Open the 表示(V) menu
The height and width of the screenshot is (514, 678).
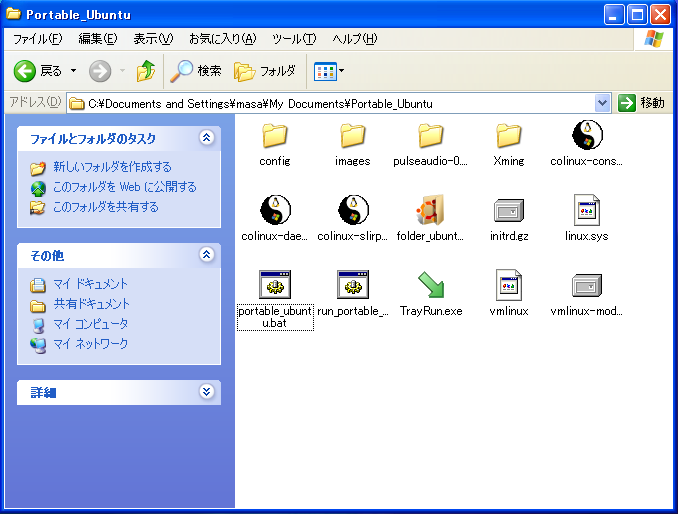pos(153,39)
